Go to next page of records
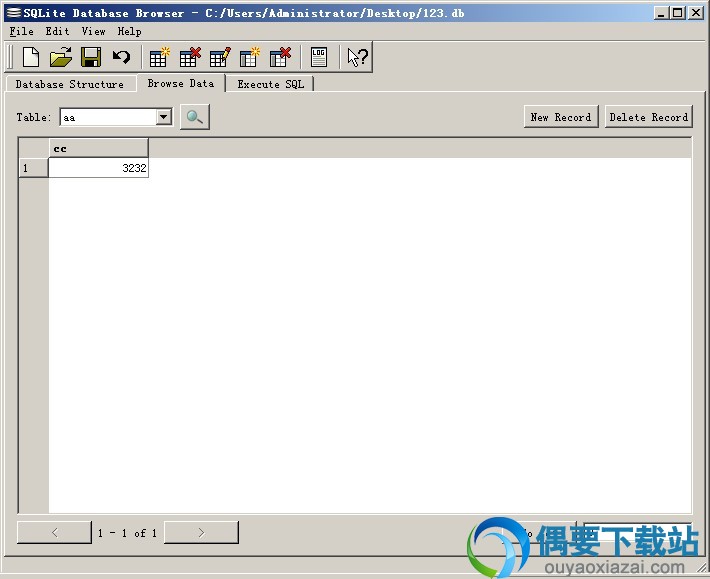The image size is (710, 579). tap(201, 532)
